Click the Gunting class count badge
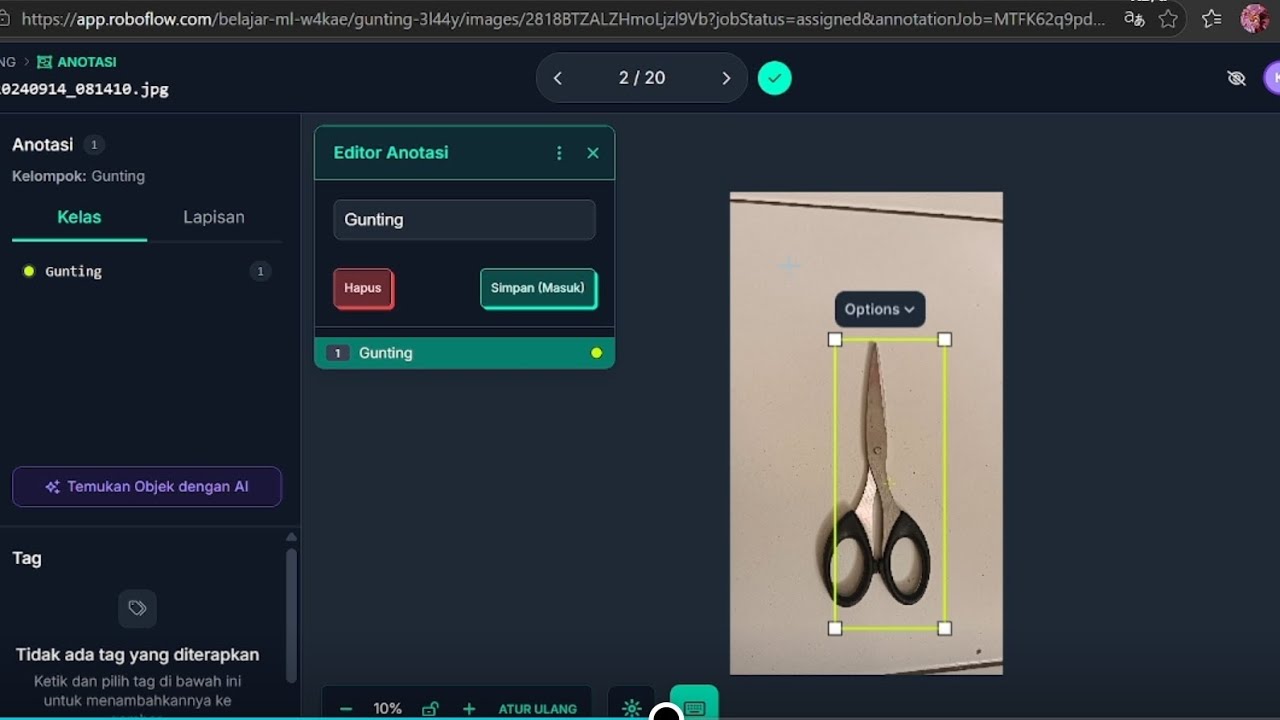Image resolution: width=1280 pixels, height=720 pixels. point(260,271)
